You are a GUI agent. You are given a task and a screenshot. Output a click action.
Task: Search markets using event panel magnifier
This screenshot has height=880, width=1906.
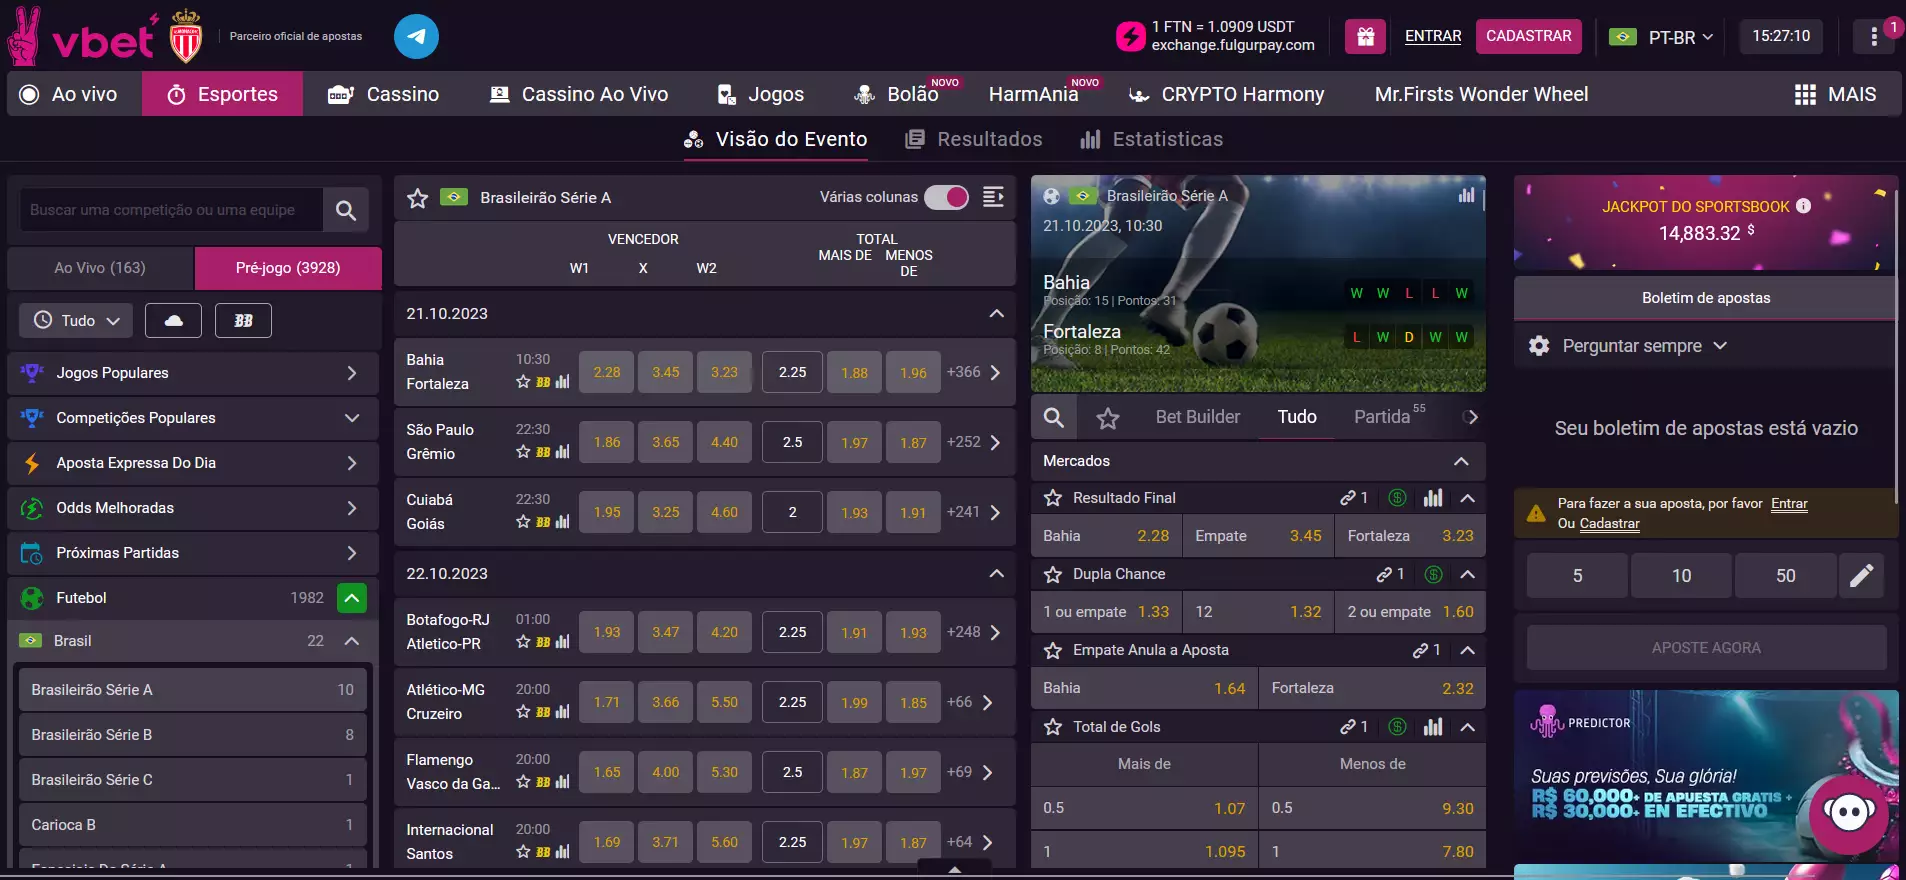[x=1054, y=417]
